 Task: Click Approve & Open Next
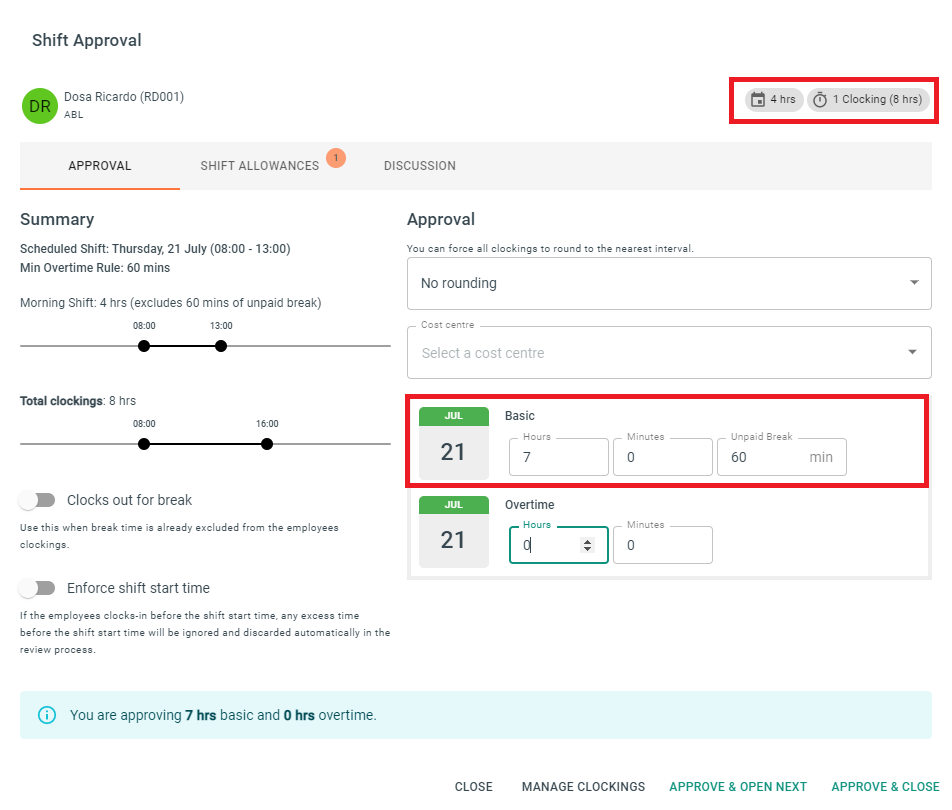click(738, 786)
